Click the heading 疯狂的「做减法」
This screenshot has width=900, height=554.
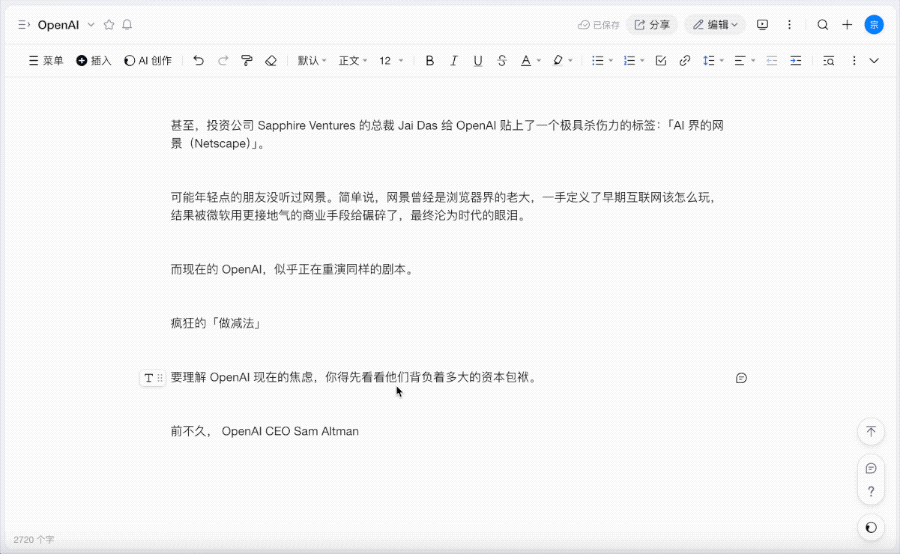(216, 323)
